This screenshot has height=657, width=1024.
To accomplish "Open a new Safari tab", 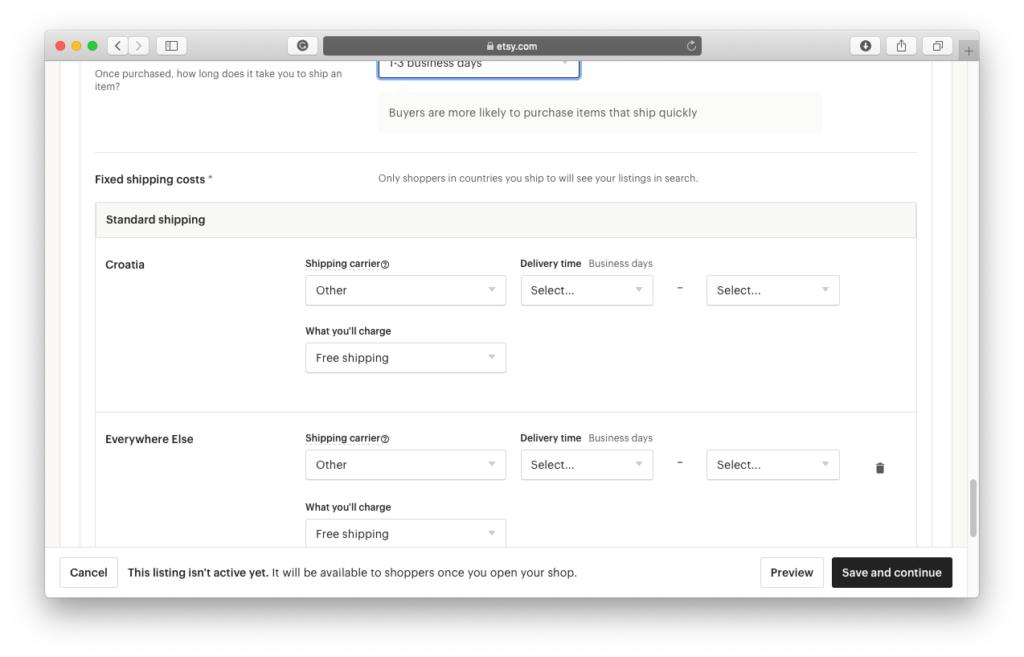I will 968,50.
